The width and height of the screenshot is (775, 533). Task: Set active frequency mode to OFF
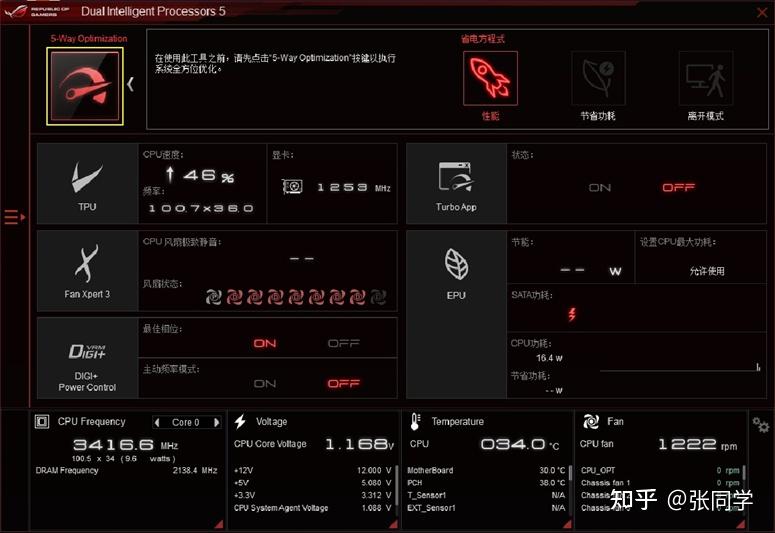(344, 384)
